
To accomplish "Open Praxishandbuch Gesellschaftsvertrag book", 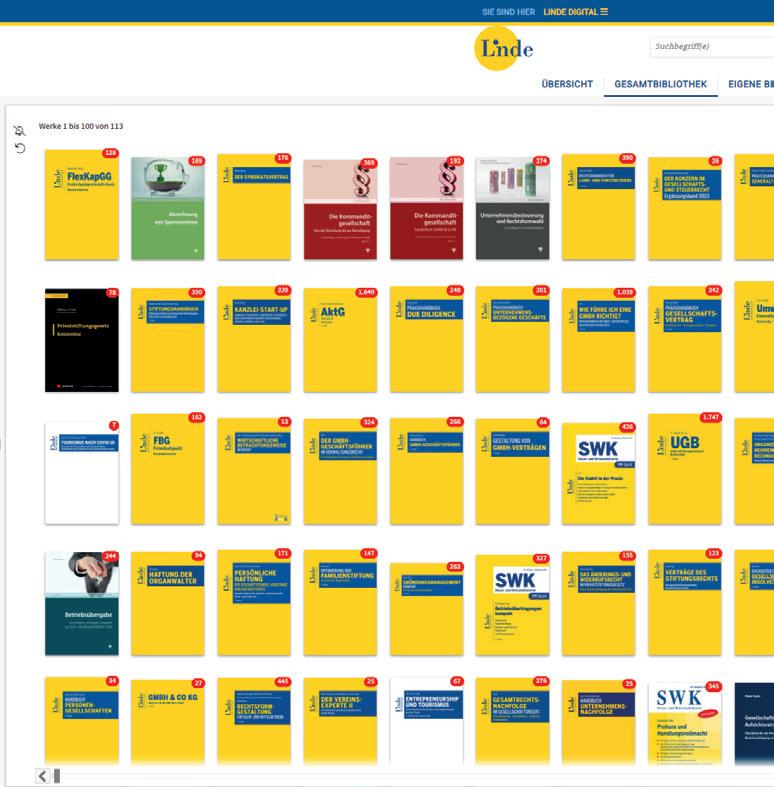I will click(685, 339).
